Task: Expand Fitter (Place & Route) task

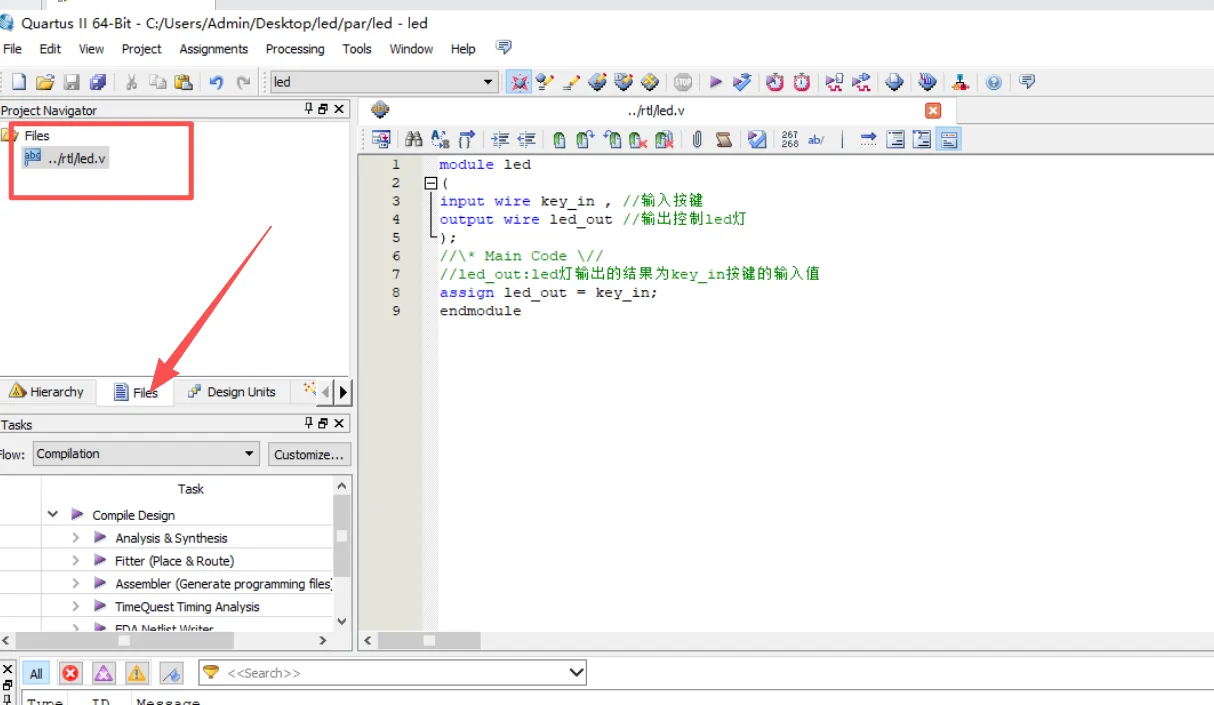Action: click(x=76, y=561)
